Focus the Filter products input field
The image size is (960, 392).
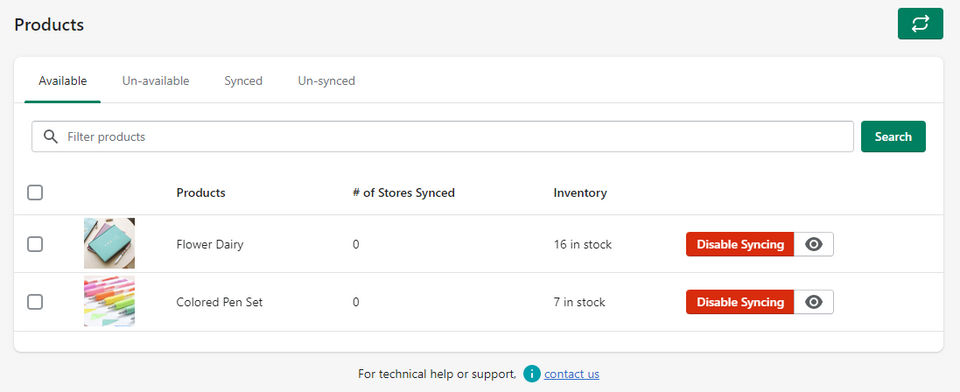coord(443,137)
